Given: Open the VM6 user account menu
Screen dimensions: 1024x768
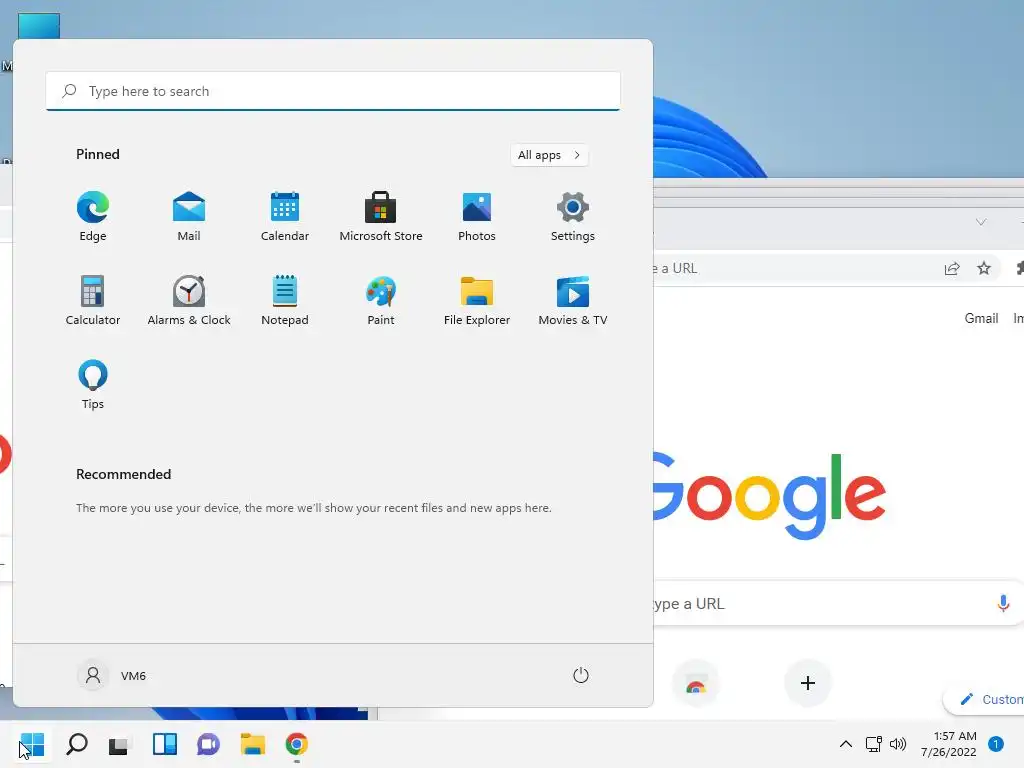Looking at the screenshot, I should [112, 675].
